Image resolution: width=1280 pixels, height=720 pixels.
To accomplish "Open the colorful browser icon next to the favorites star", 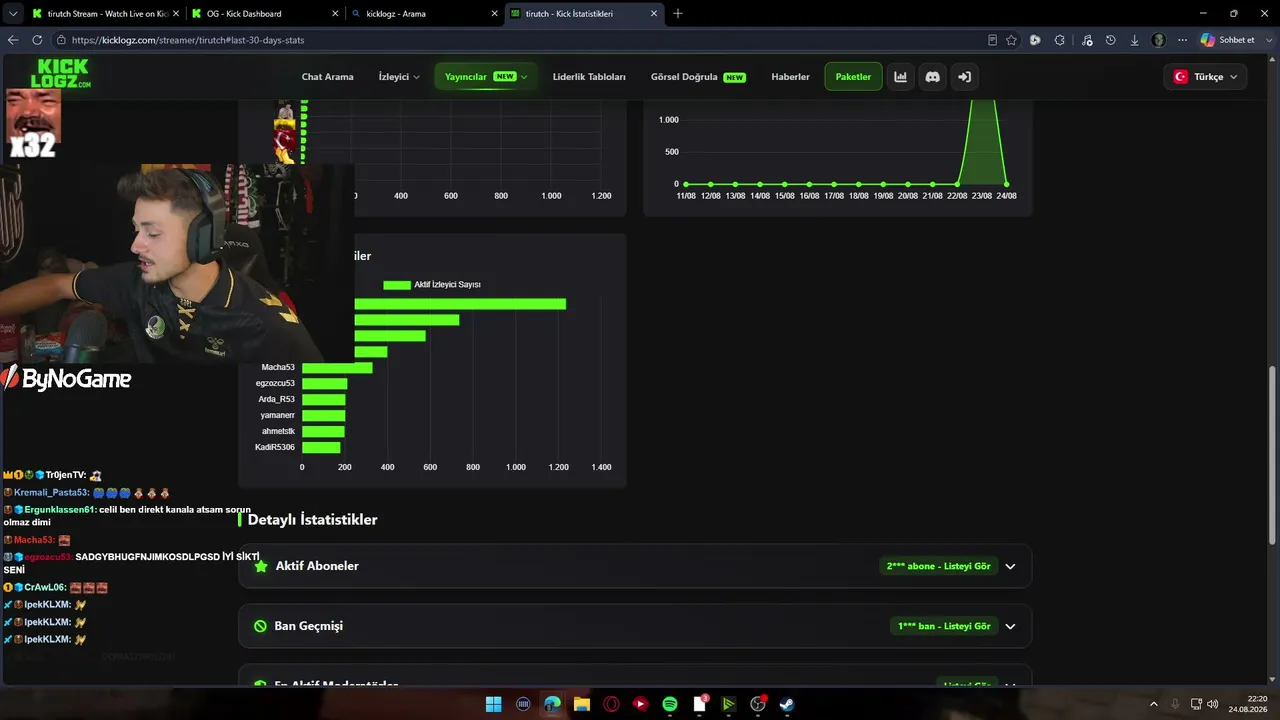I will 1035,40.
